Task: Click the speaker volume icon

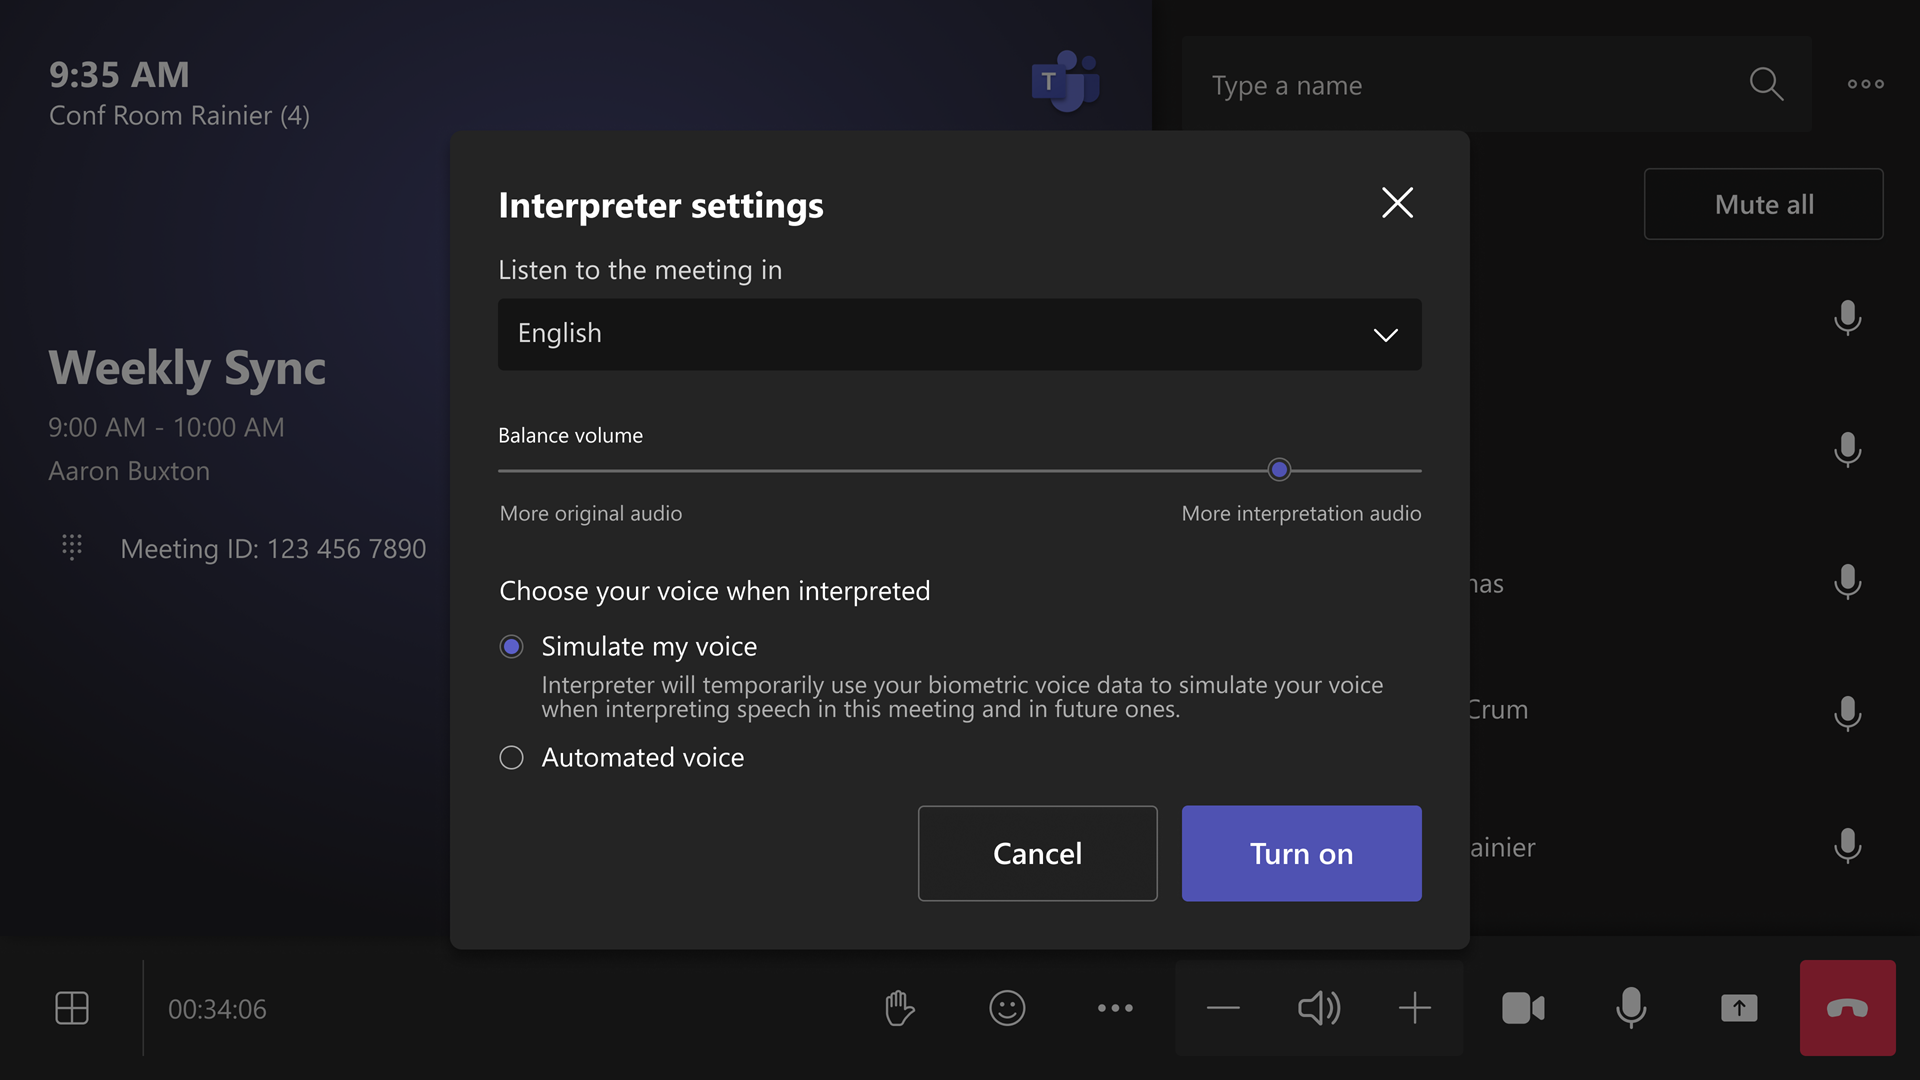Action: point(1319,1008)
